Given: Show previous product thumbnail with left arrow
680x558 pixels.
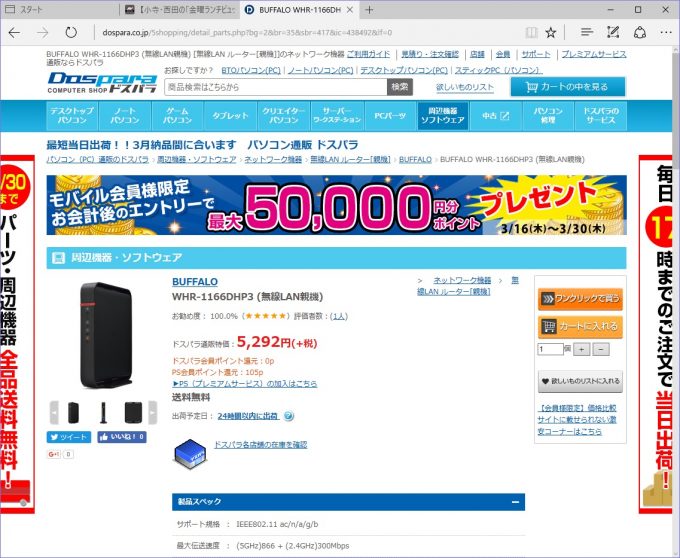Looking at the screenshot, I should tap(54, 412).
